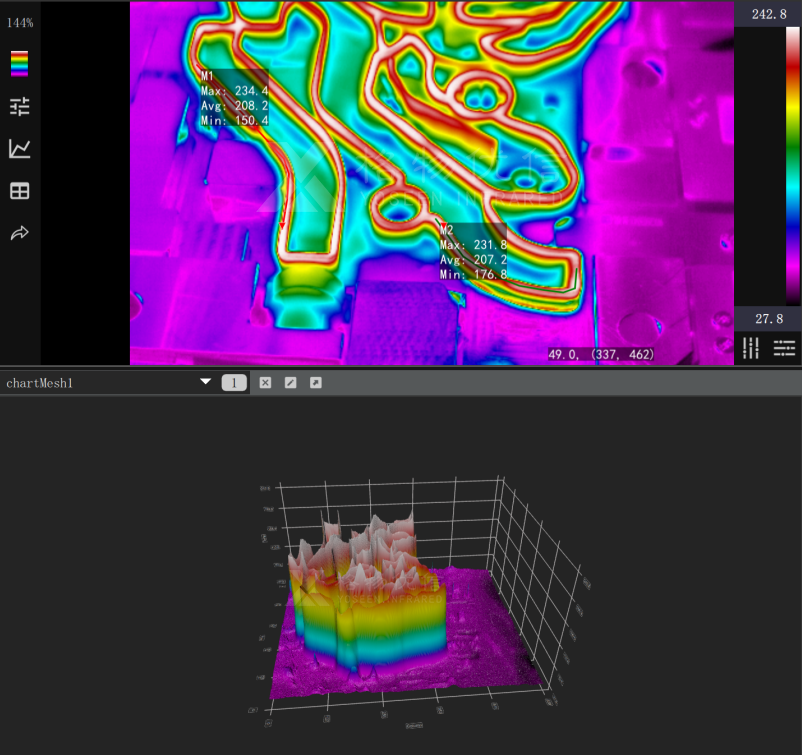The image size is (802, 755).
Task: Click the share/export arrow icon
Action: pos(19,233)
